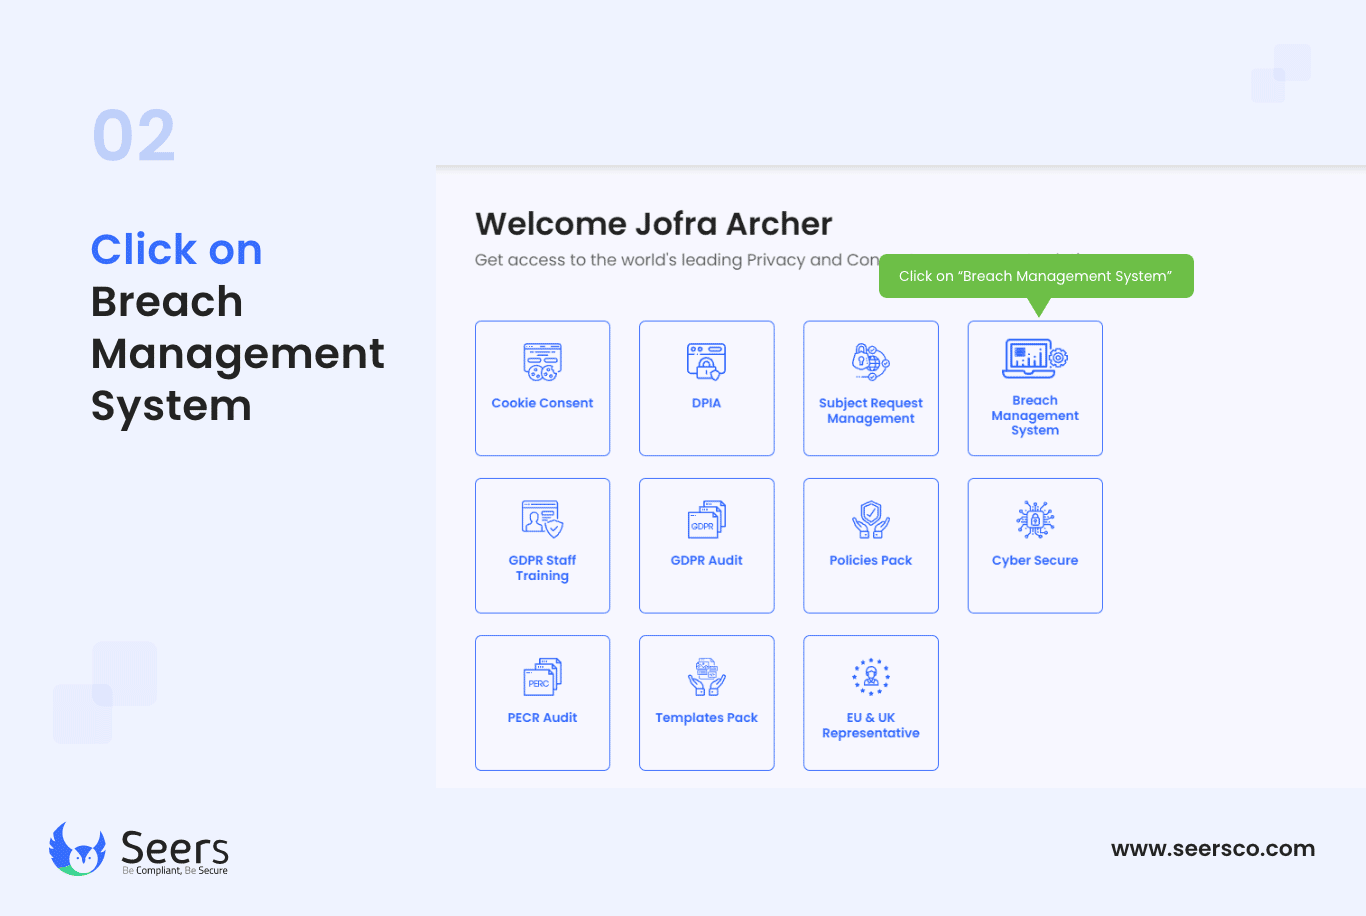The image size is (1366, 916).
Task: Click the Seers owl logo
Action: 77,849
